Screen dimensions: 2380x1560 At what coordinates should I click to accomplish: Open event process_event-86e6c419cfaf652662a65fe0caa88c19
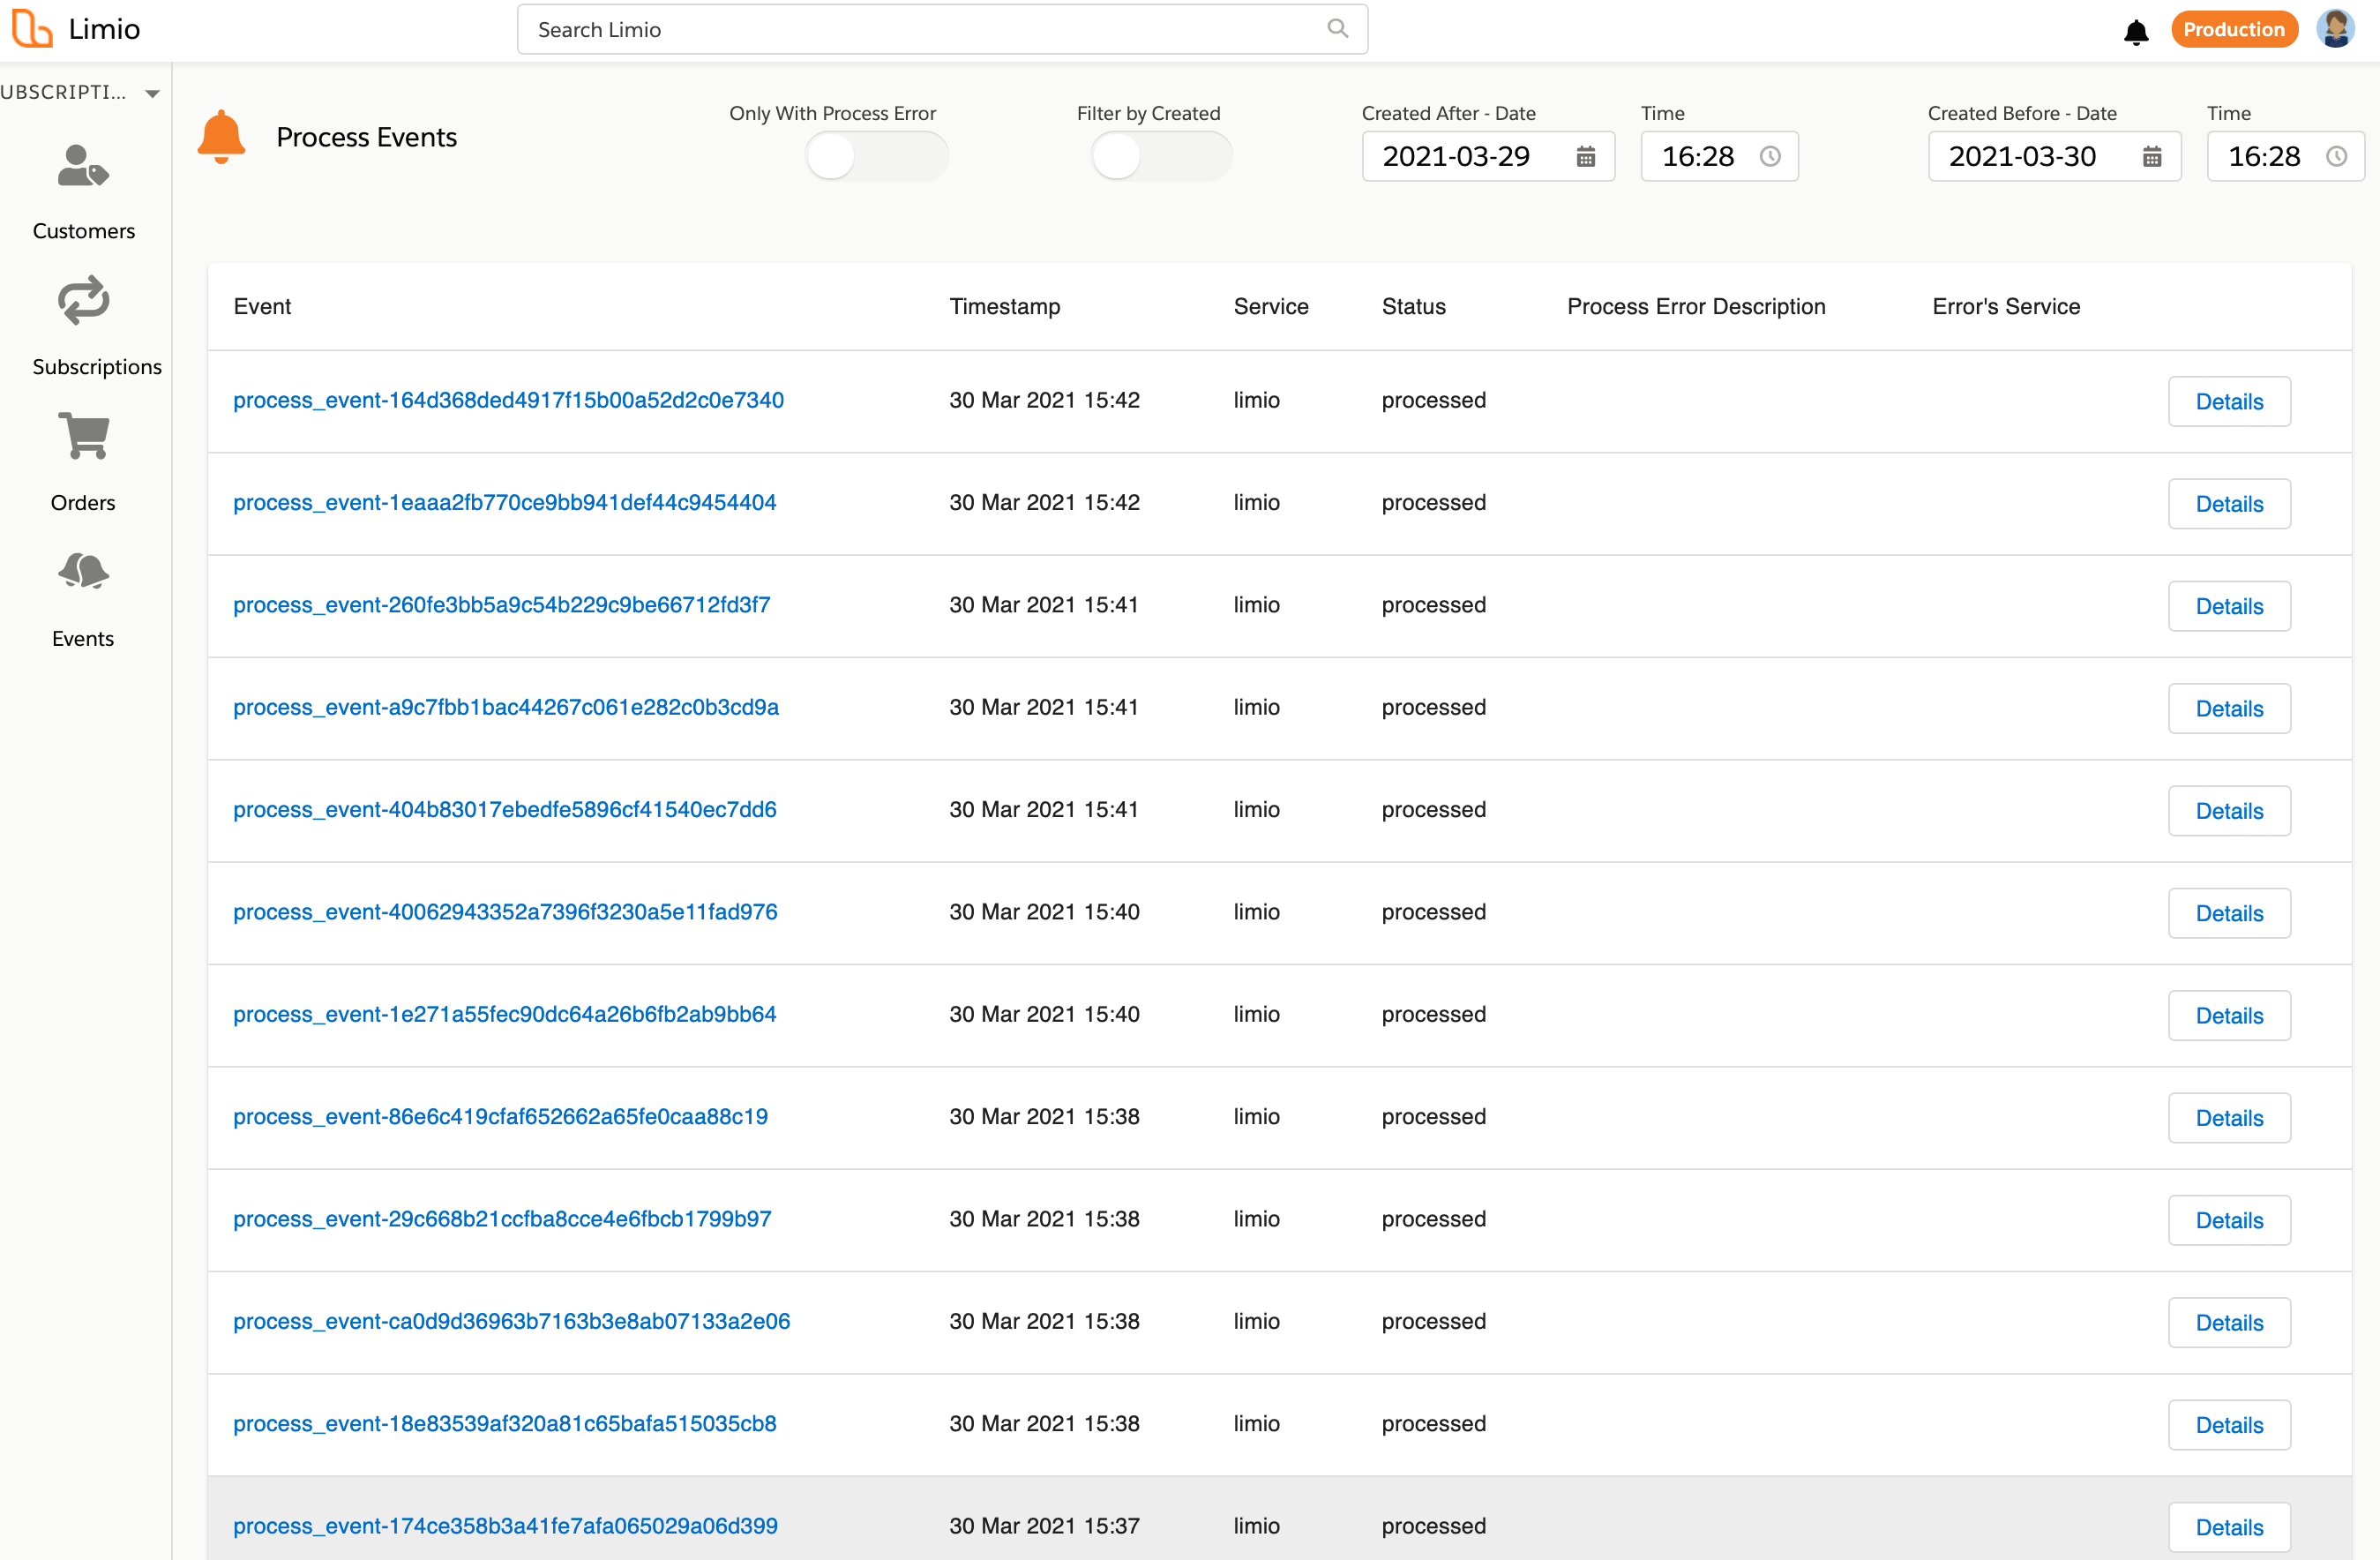(500, 1116)
